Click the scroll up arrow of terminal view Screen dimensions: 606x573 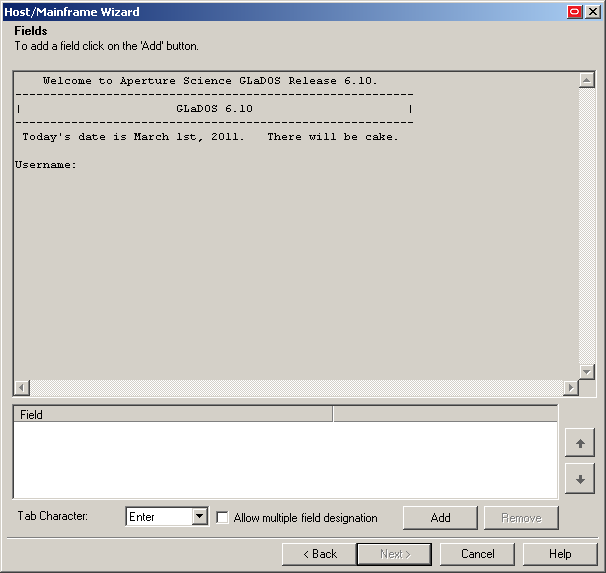[587, 80]
